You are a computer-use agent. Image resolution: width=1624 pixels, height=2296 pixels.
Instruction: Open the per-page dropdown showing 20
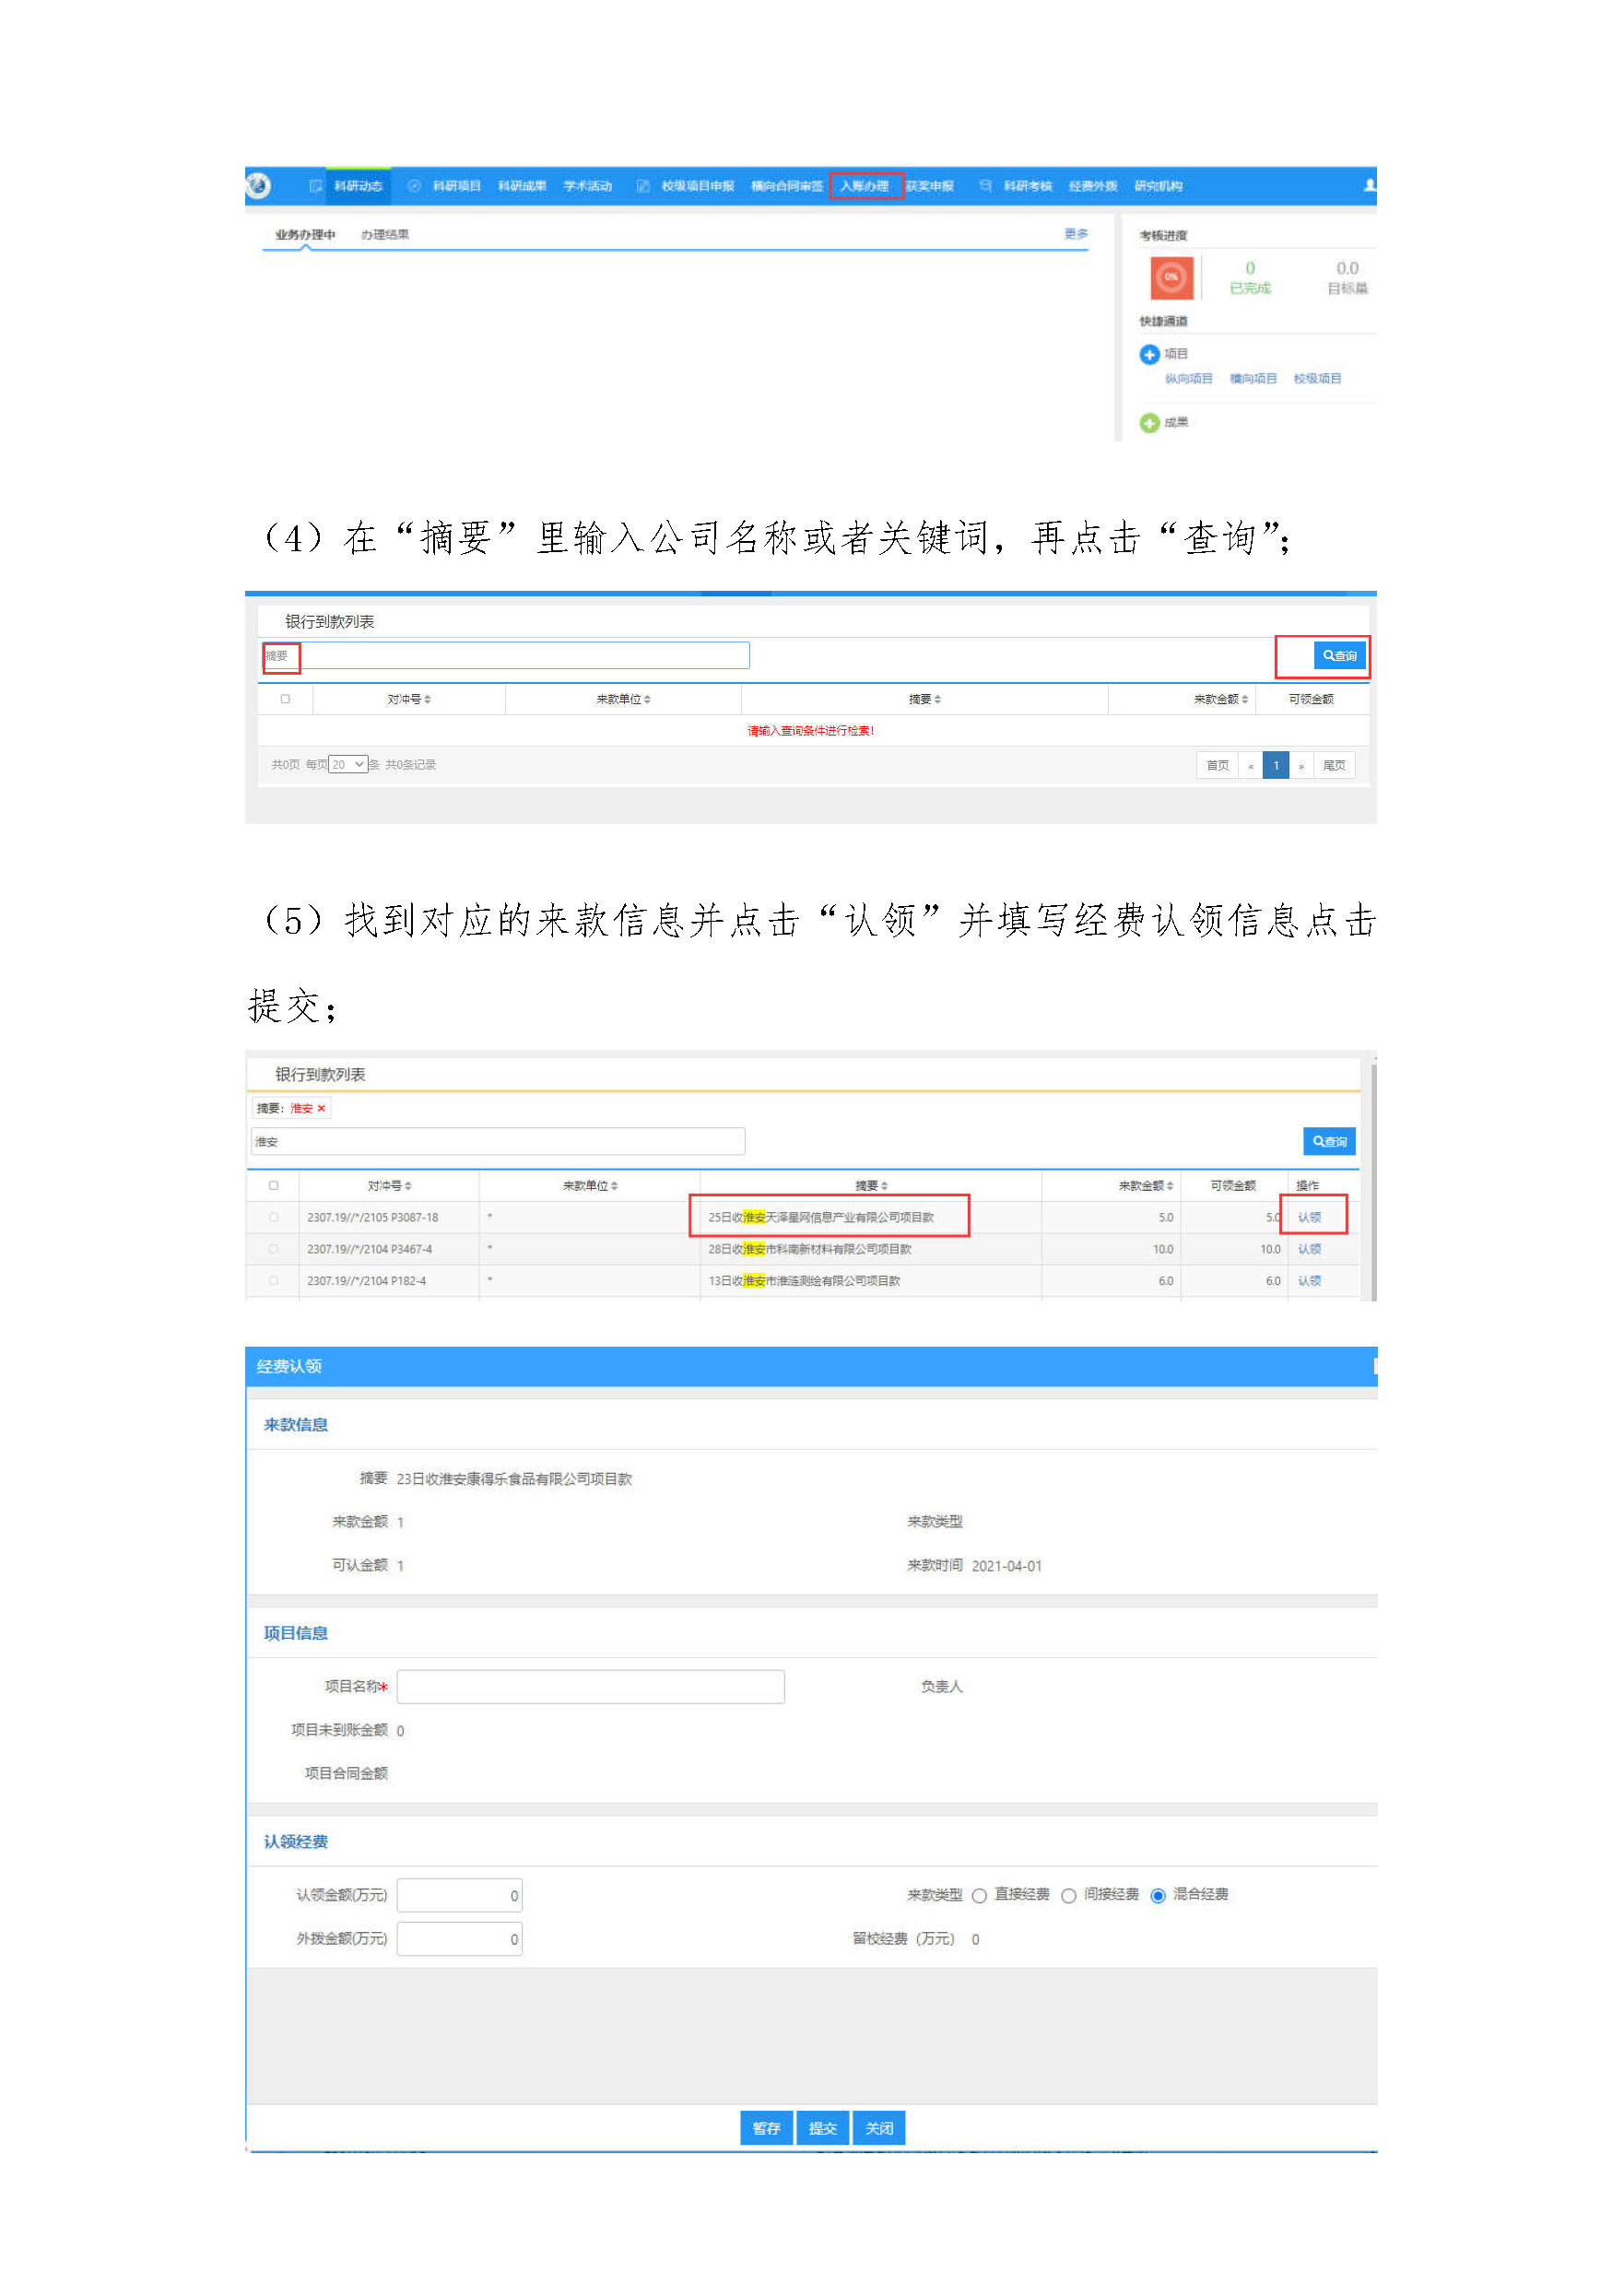[348, 765]
